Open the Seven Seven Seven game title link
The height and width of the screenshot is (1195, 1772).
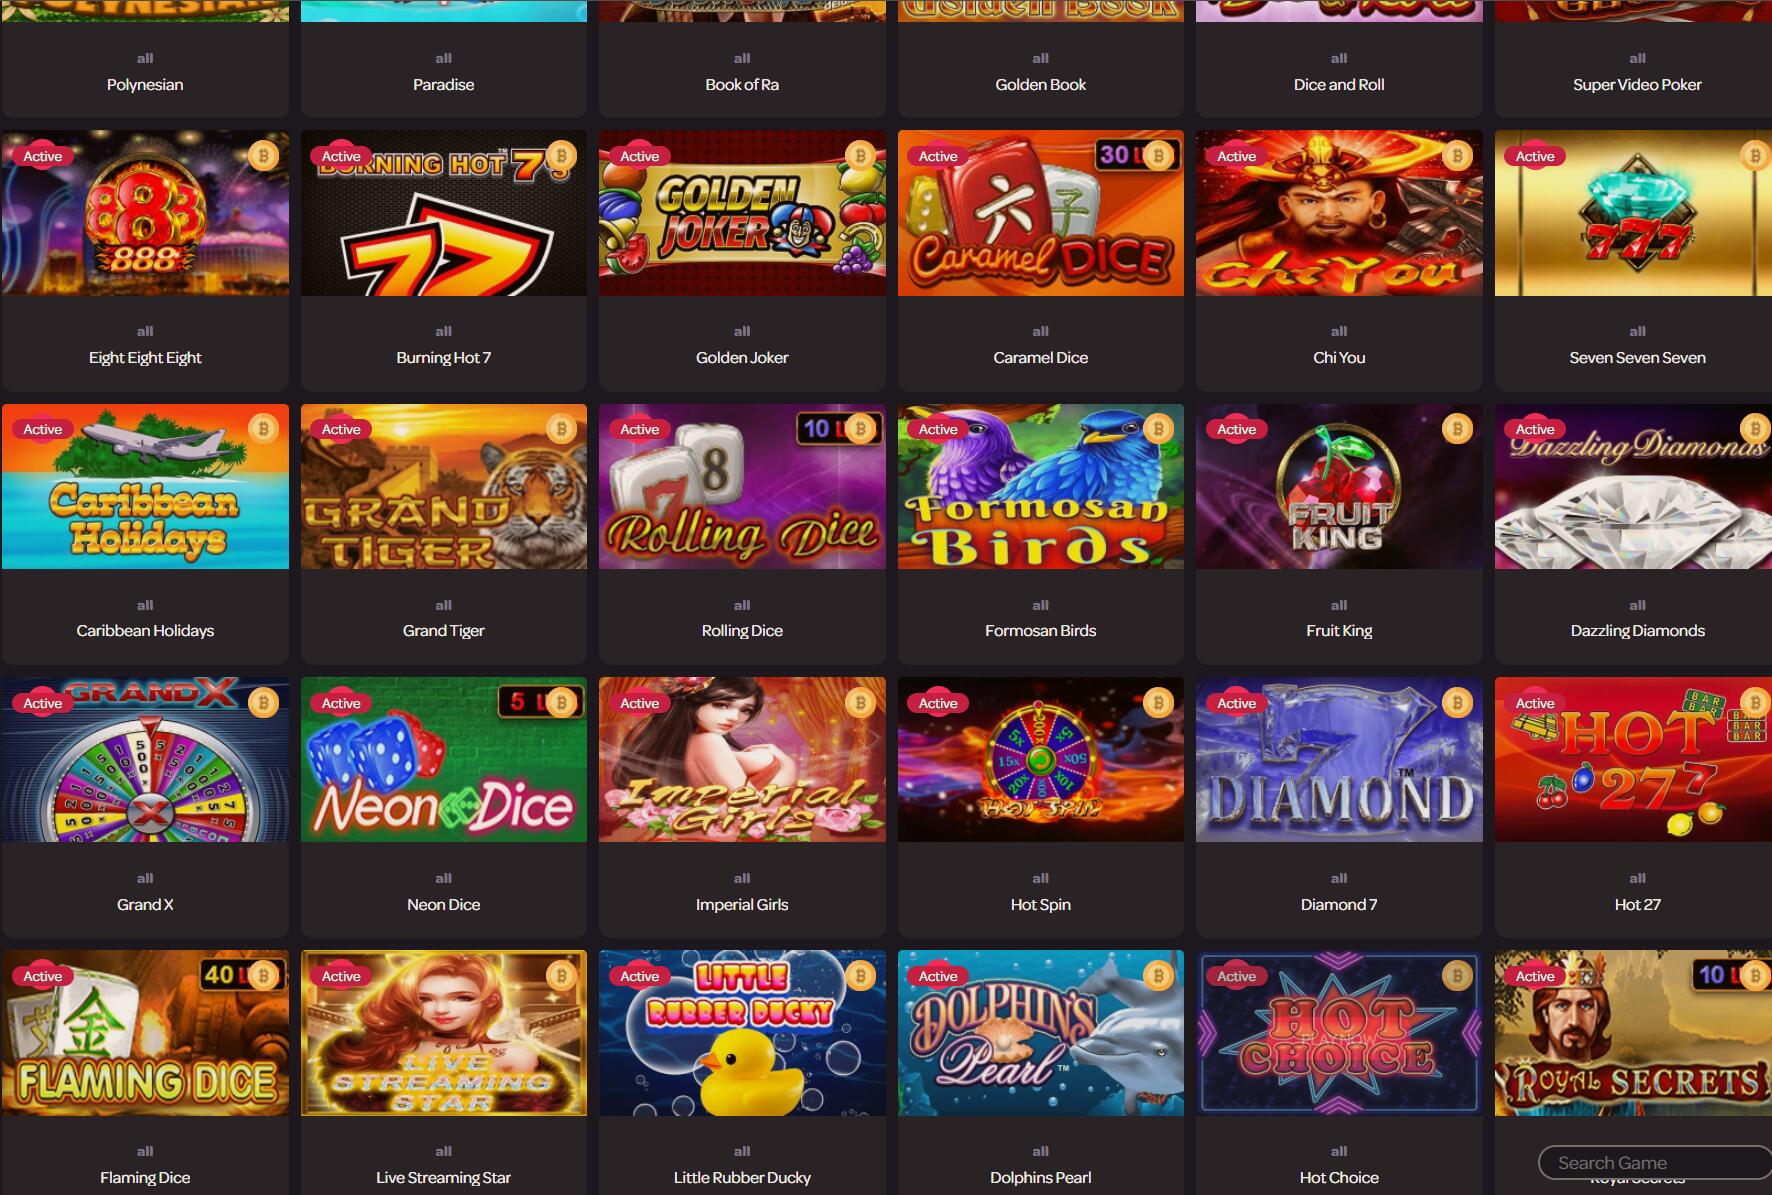[1637, 357]
